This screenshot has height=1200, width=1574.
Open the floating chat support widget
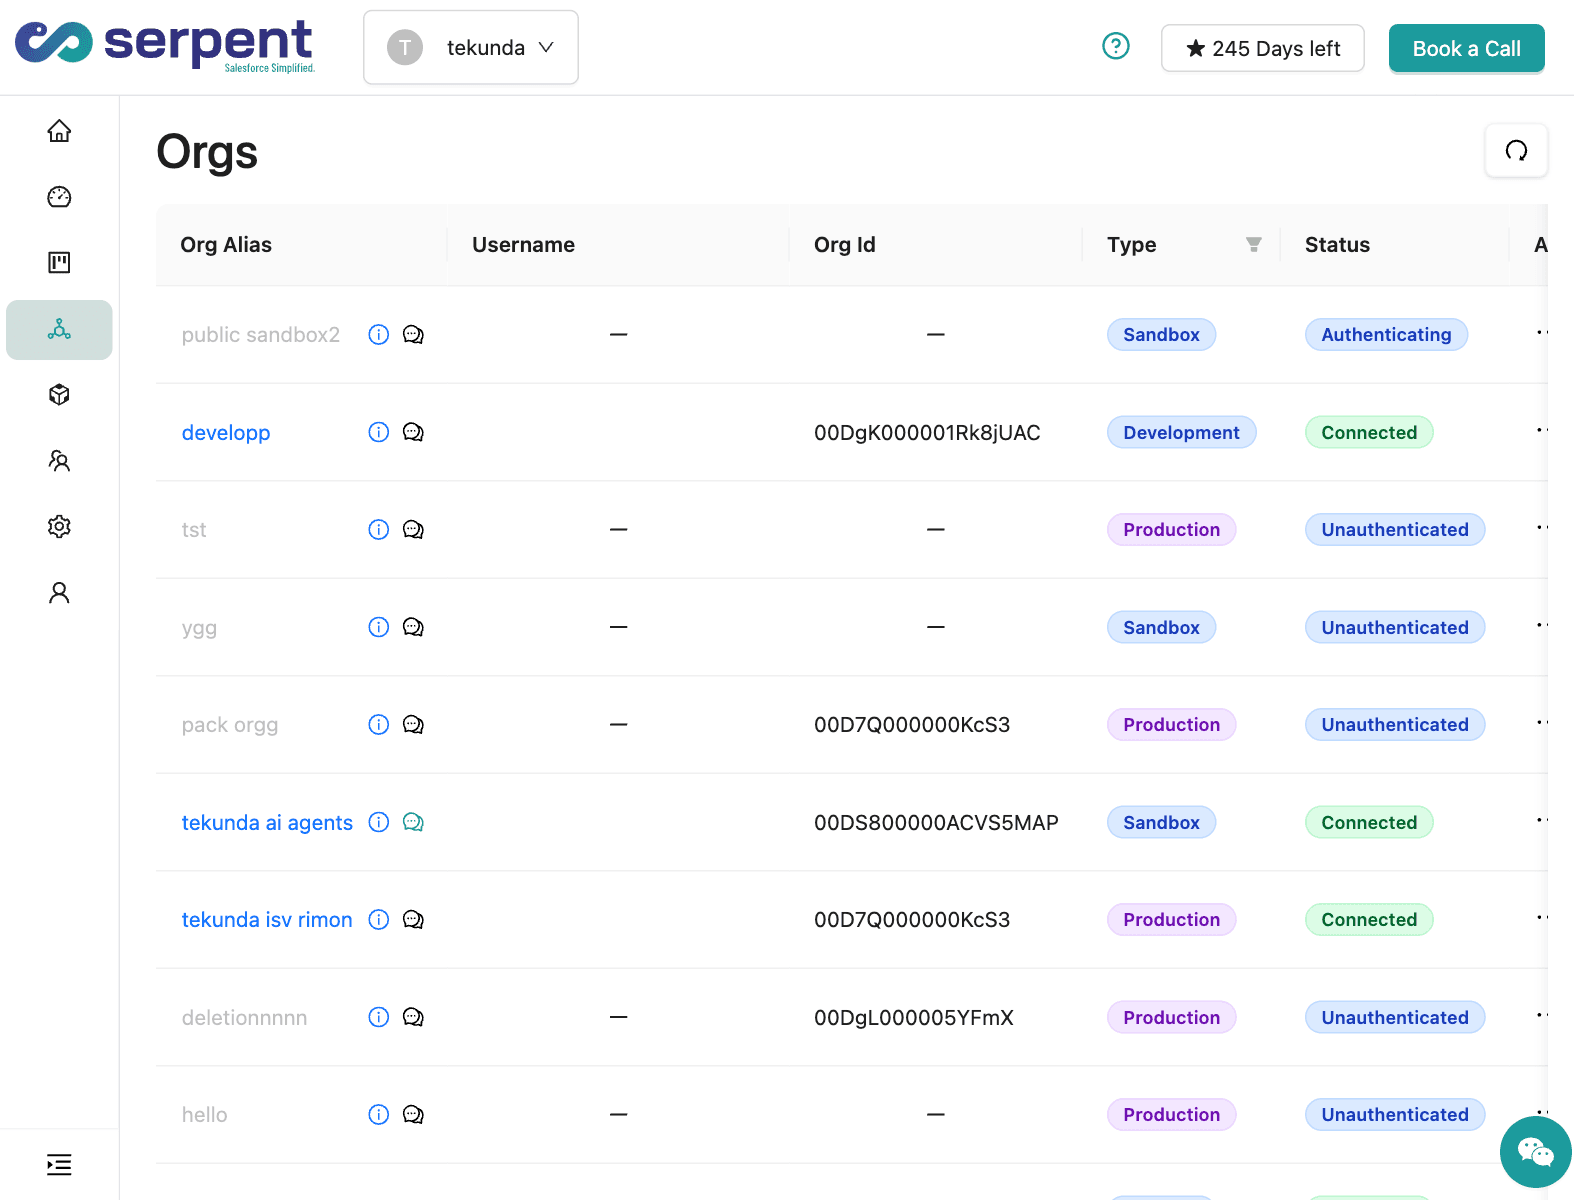click(x=1535, y=1152)
